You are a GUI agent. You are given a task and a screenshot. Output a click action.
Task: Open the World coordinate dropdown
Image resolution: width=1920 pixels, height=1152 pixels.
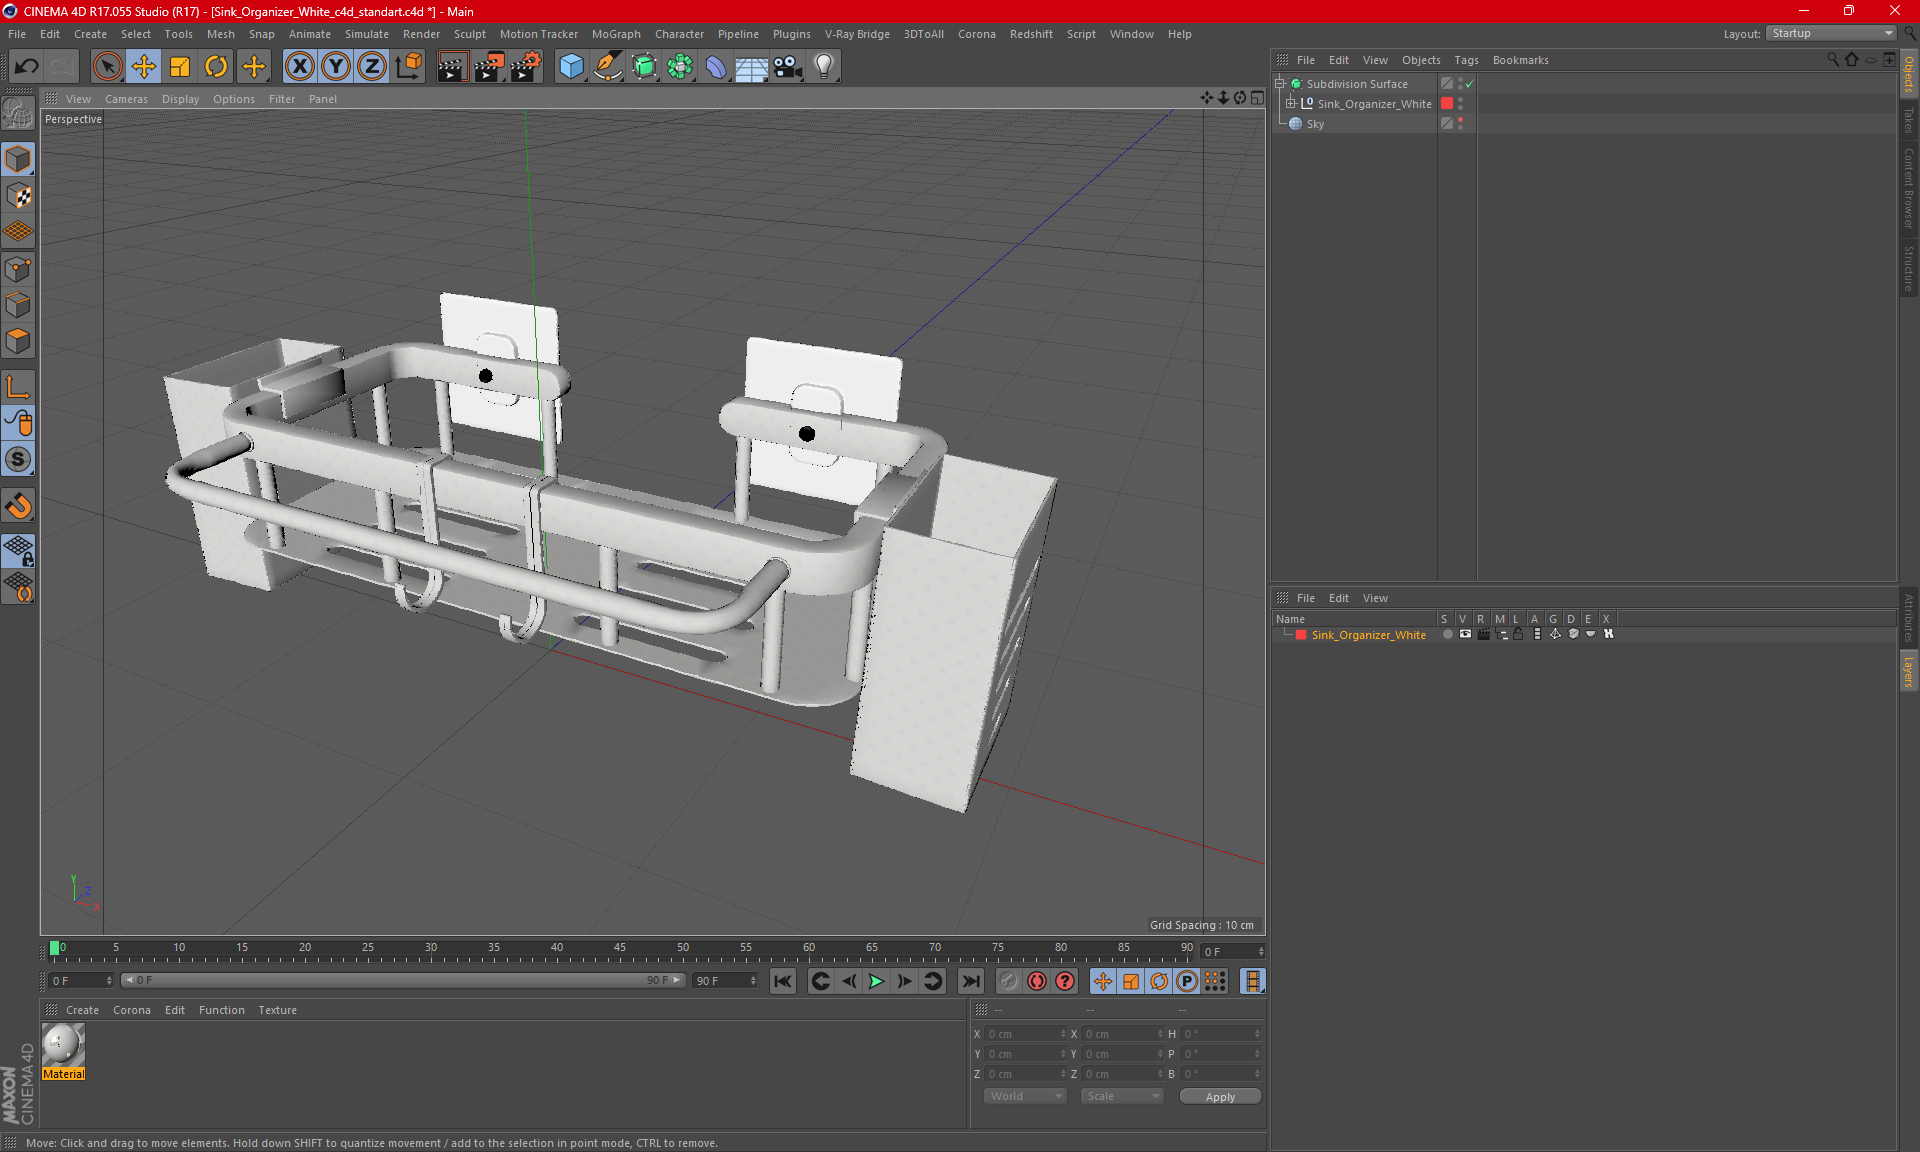coord(1025,1096)
